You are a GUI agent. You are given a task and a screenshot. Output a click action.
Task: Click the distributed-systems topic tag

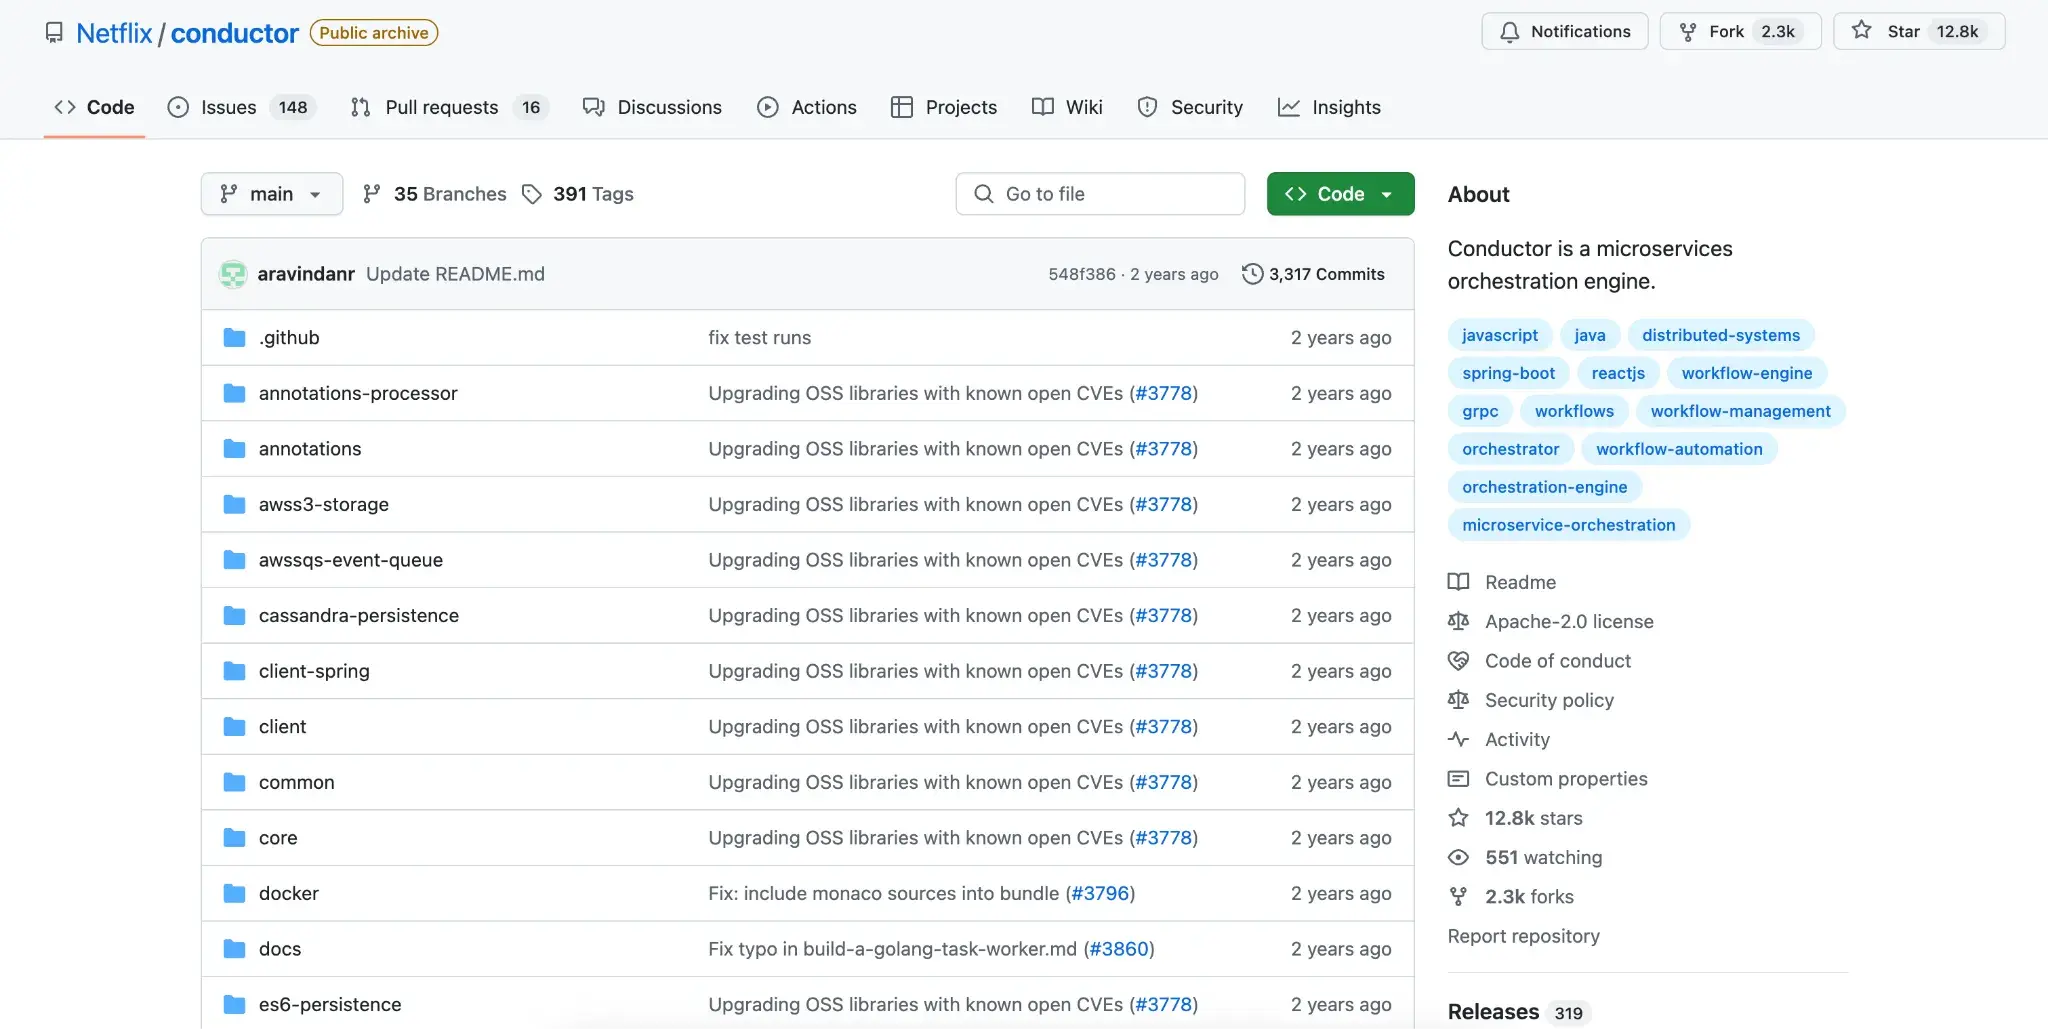(x=1721, y=335)
